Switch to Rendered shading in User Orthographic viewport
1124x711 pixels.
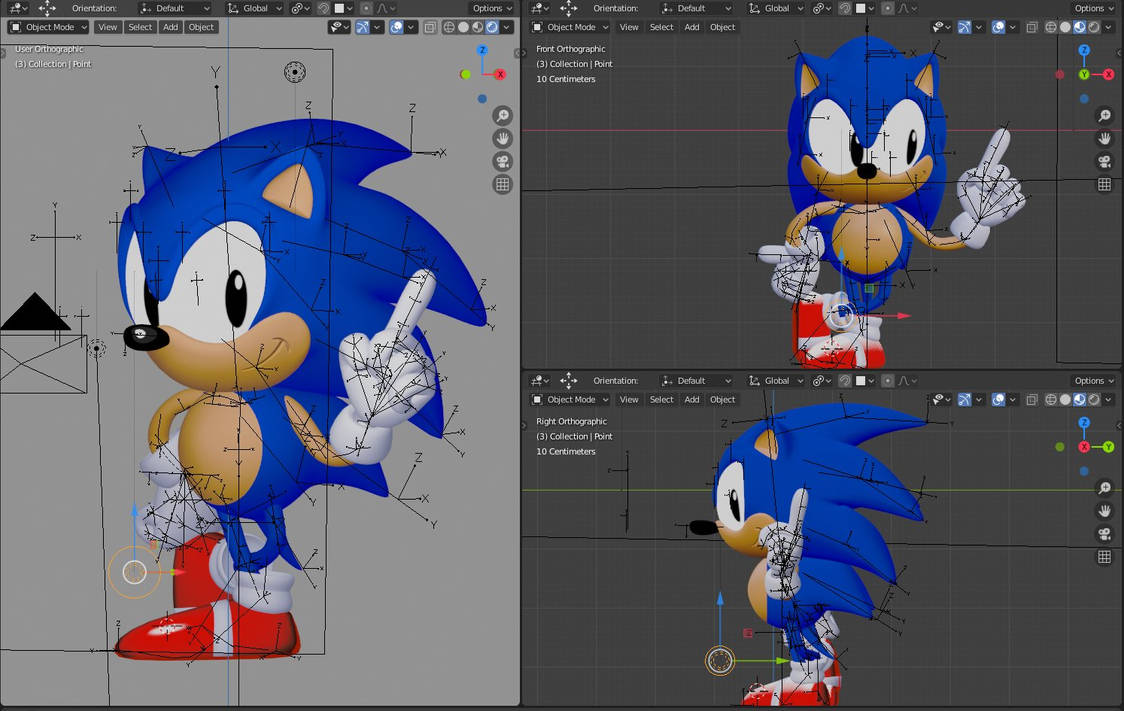click(x=492, y=27)
